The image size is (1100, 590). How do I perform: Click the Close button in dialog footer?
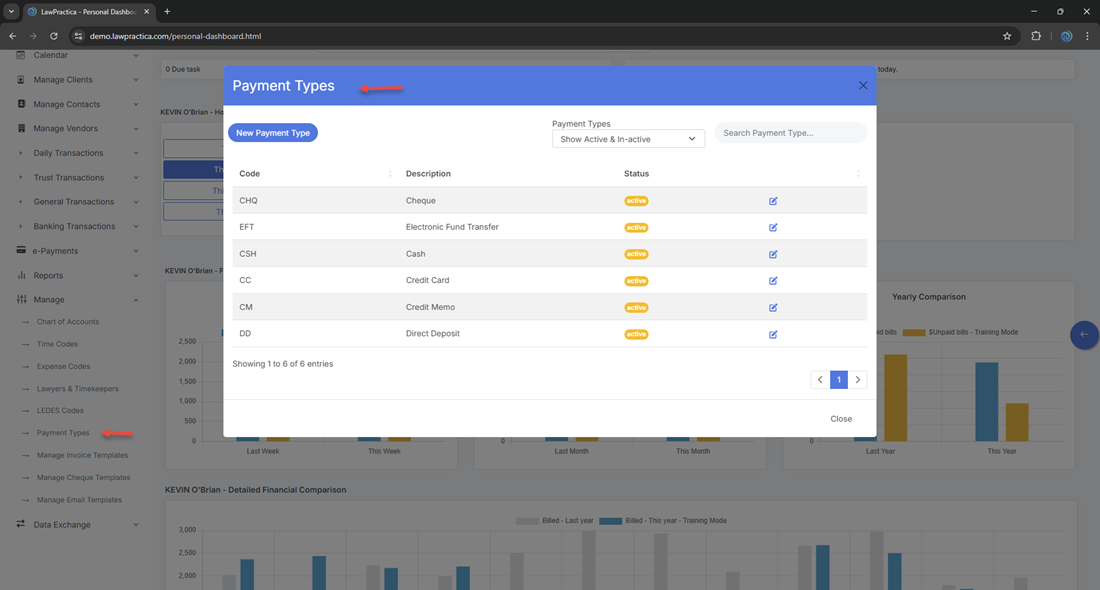point(841,419)
